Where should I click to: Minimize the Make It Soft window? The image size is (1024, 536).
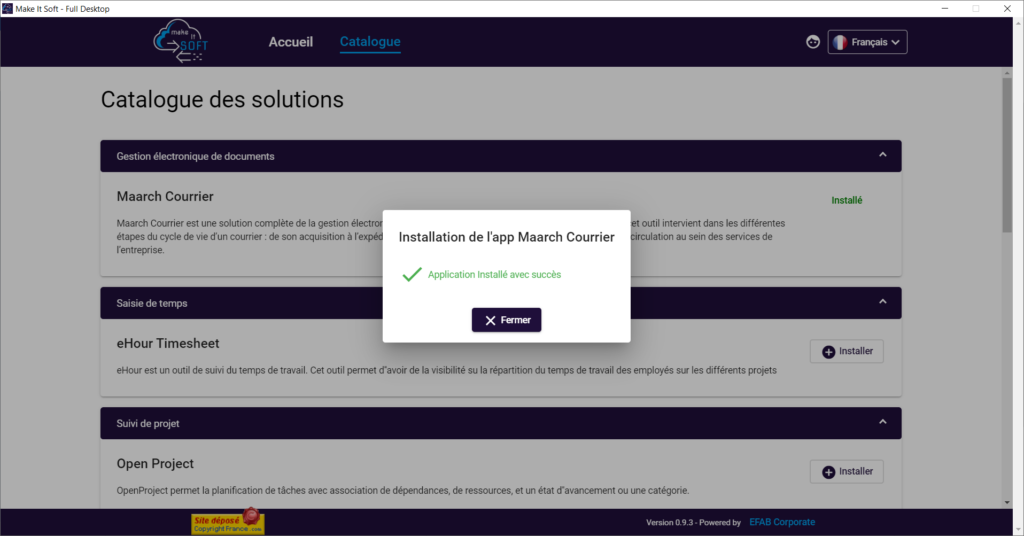[945, 8]
